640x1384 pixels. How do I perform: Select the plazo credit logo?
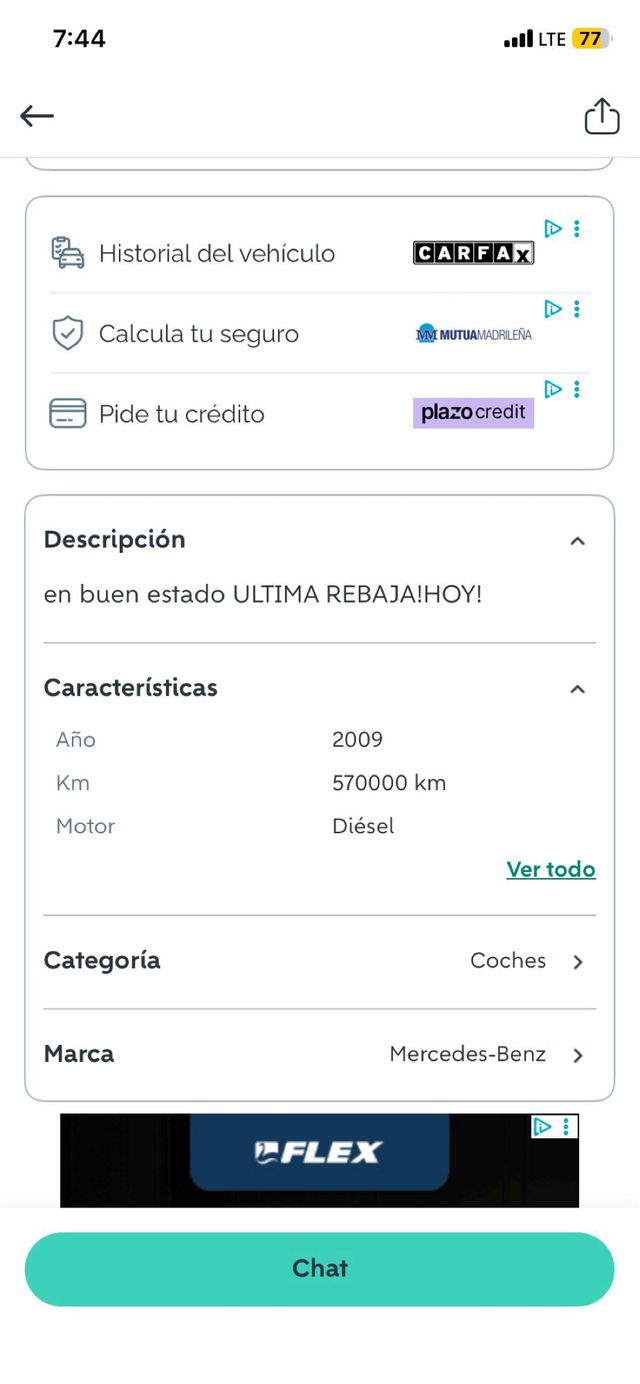click(x=472, y=413)
